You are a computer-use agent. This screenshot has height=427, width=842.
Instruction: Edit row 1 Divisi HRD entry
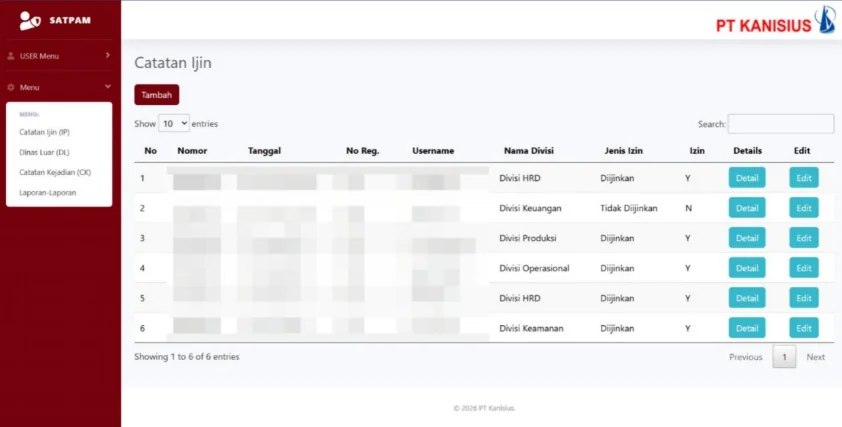(x=804, y=178)
